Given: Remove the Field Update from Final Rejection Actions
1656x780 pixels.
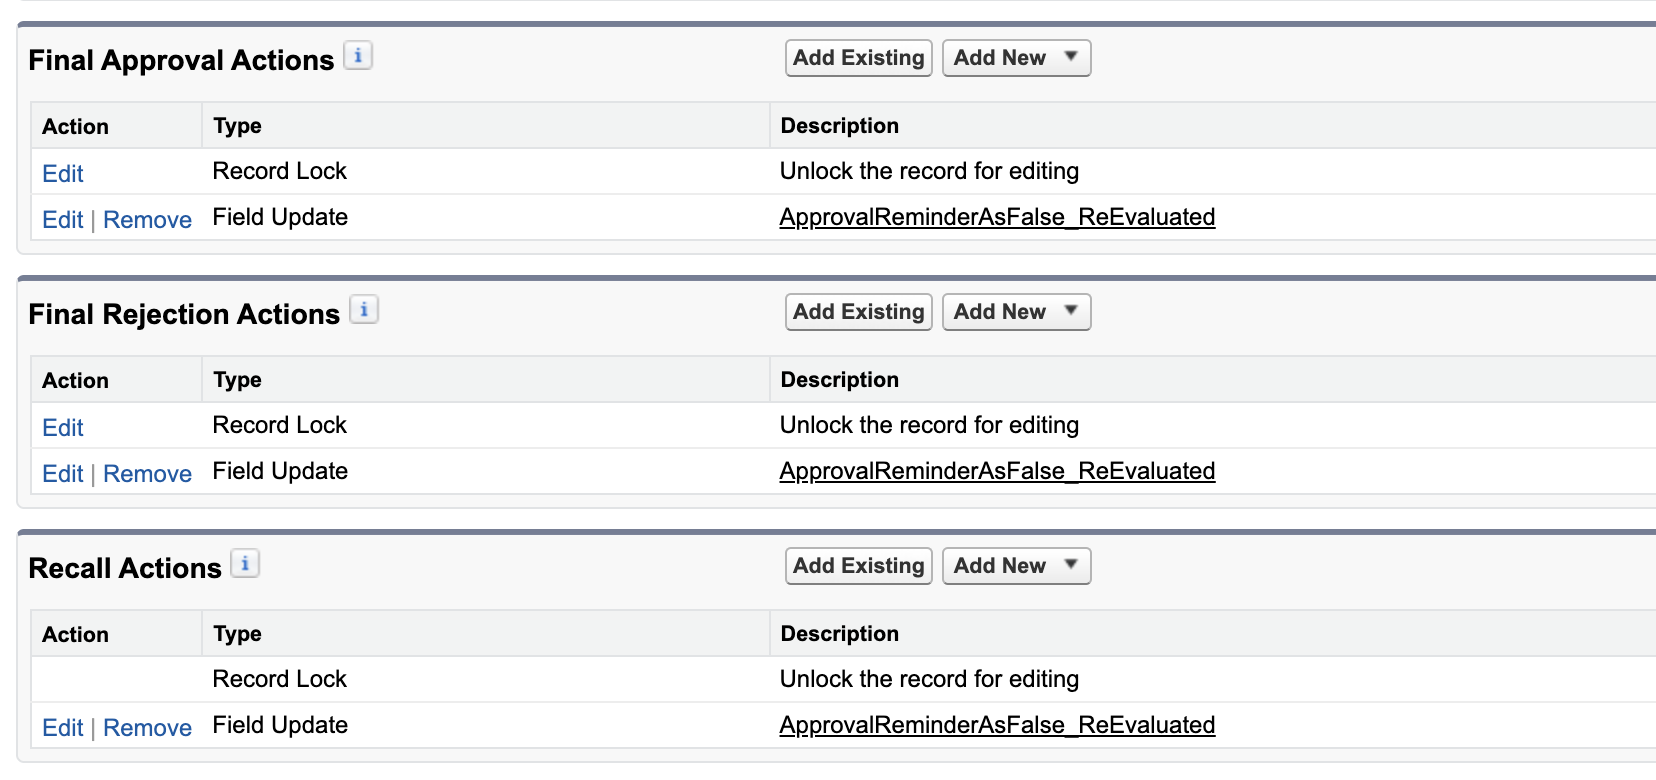Looking at the screenshot, I should coord(147,473).
